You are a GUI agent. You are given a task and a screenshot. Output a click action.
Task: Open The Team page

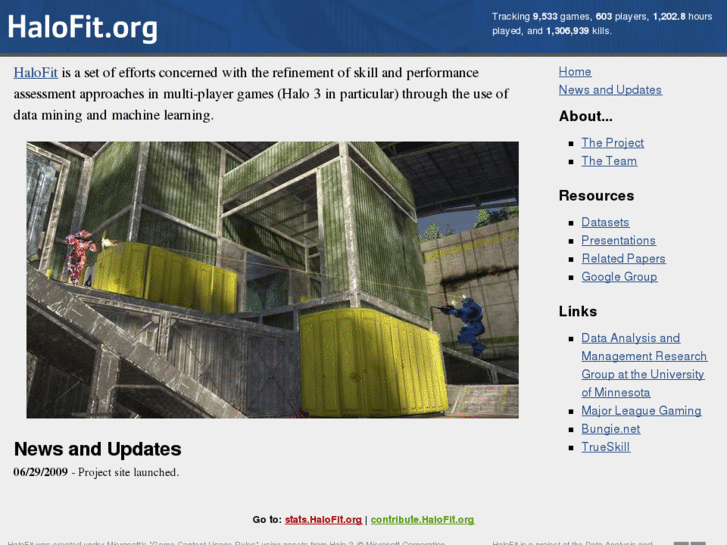pyautogui.click(x=609, y=161)
